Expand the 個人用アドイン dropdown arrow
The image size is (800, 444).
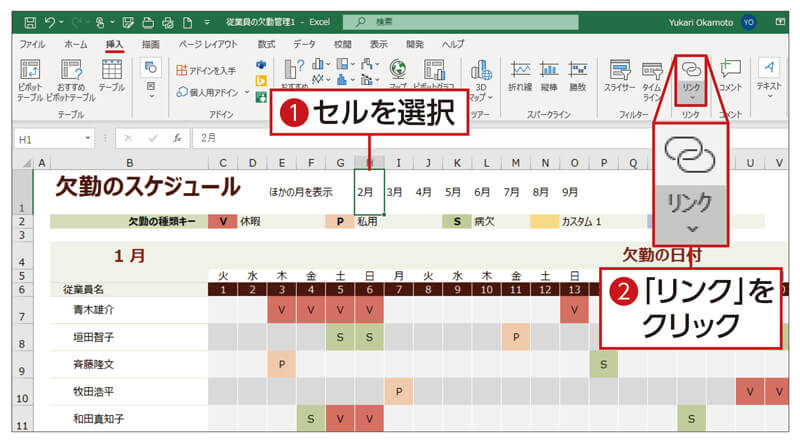(247, 92)
